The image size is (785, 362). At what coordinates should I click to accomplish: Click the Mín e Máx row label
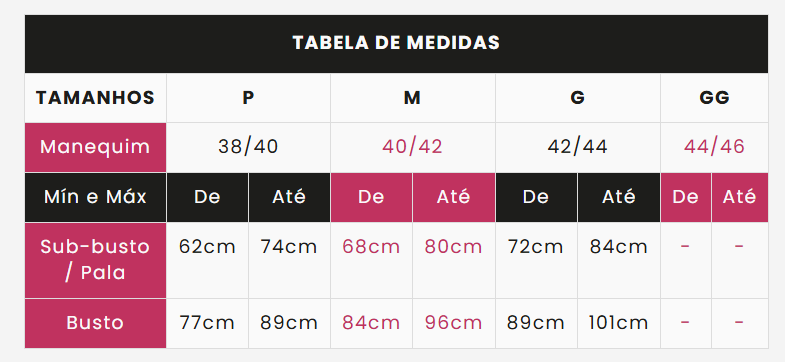point(95,197)
